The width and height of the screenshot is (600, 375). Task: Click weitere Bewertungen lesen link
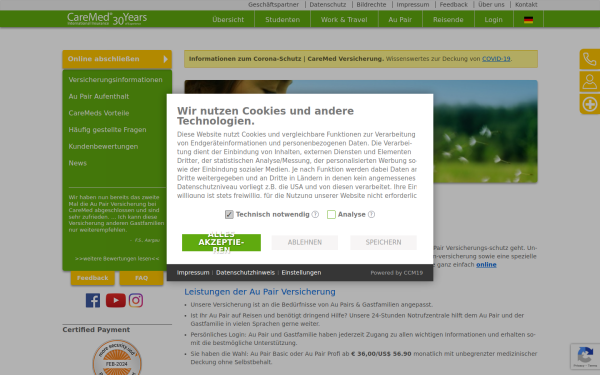click(117, 259)
